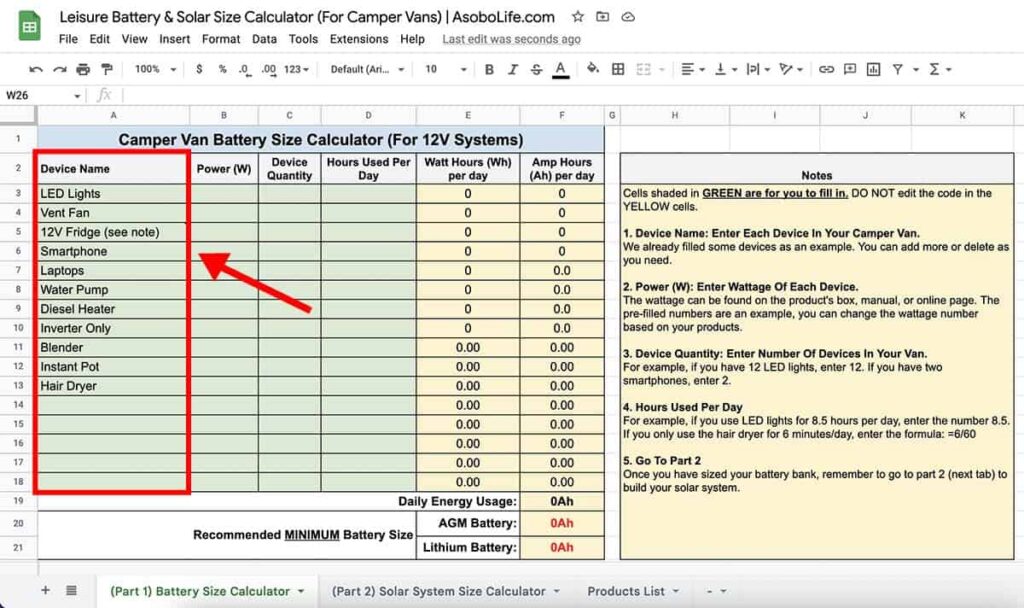Open the fill color picker
Image resolution: width=1024 pixels, height=608 pixels.
tap(593, 69)
